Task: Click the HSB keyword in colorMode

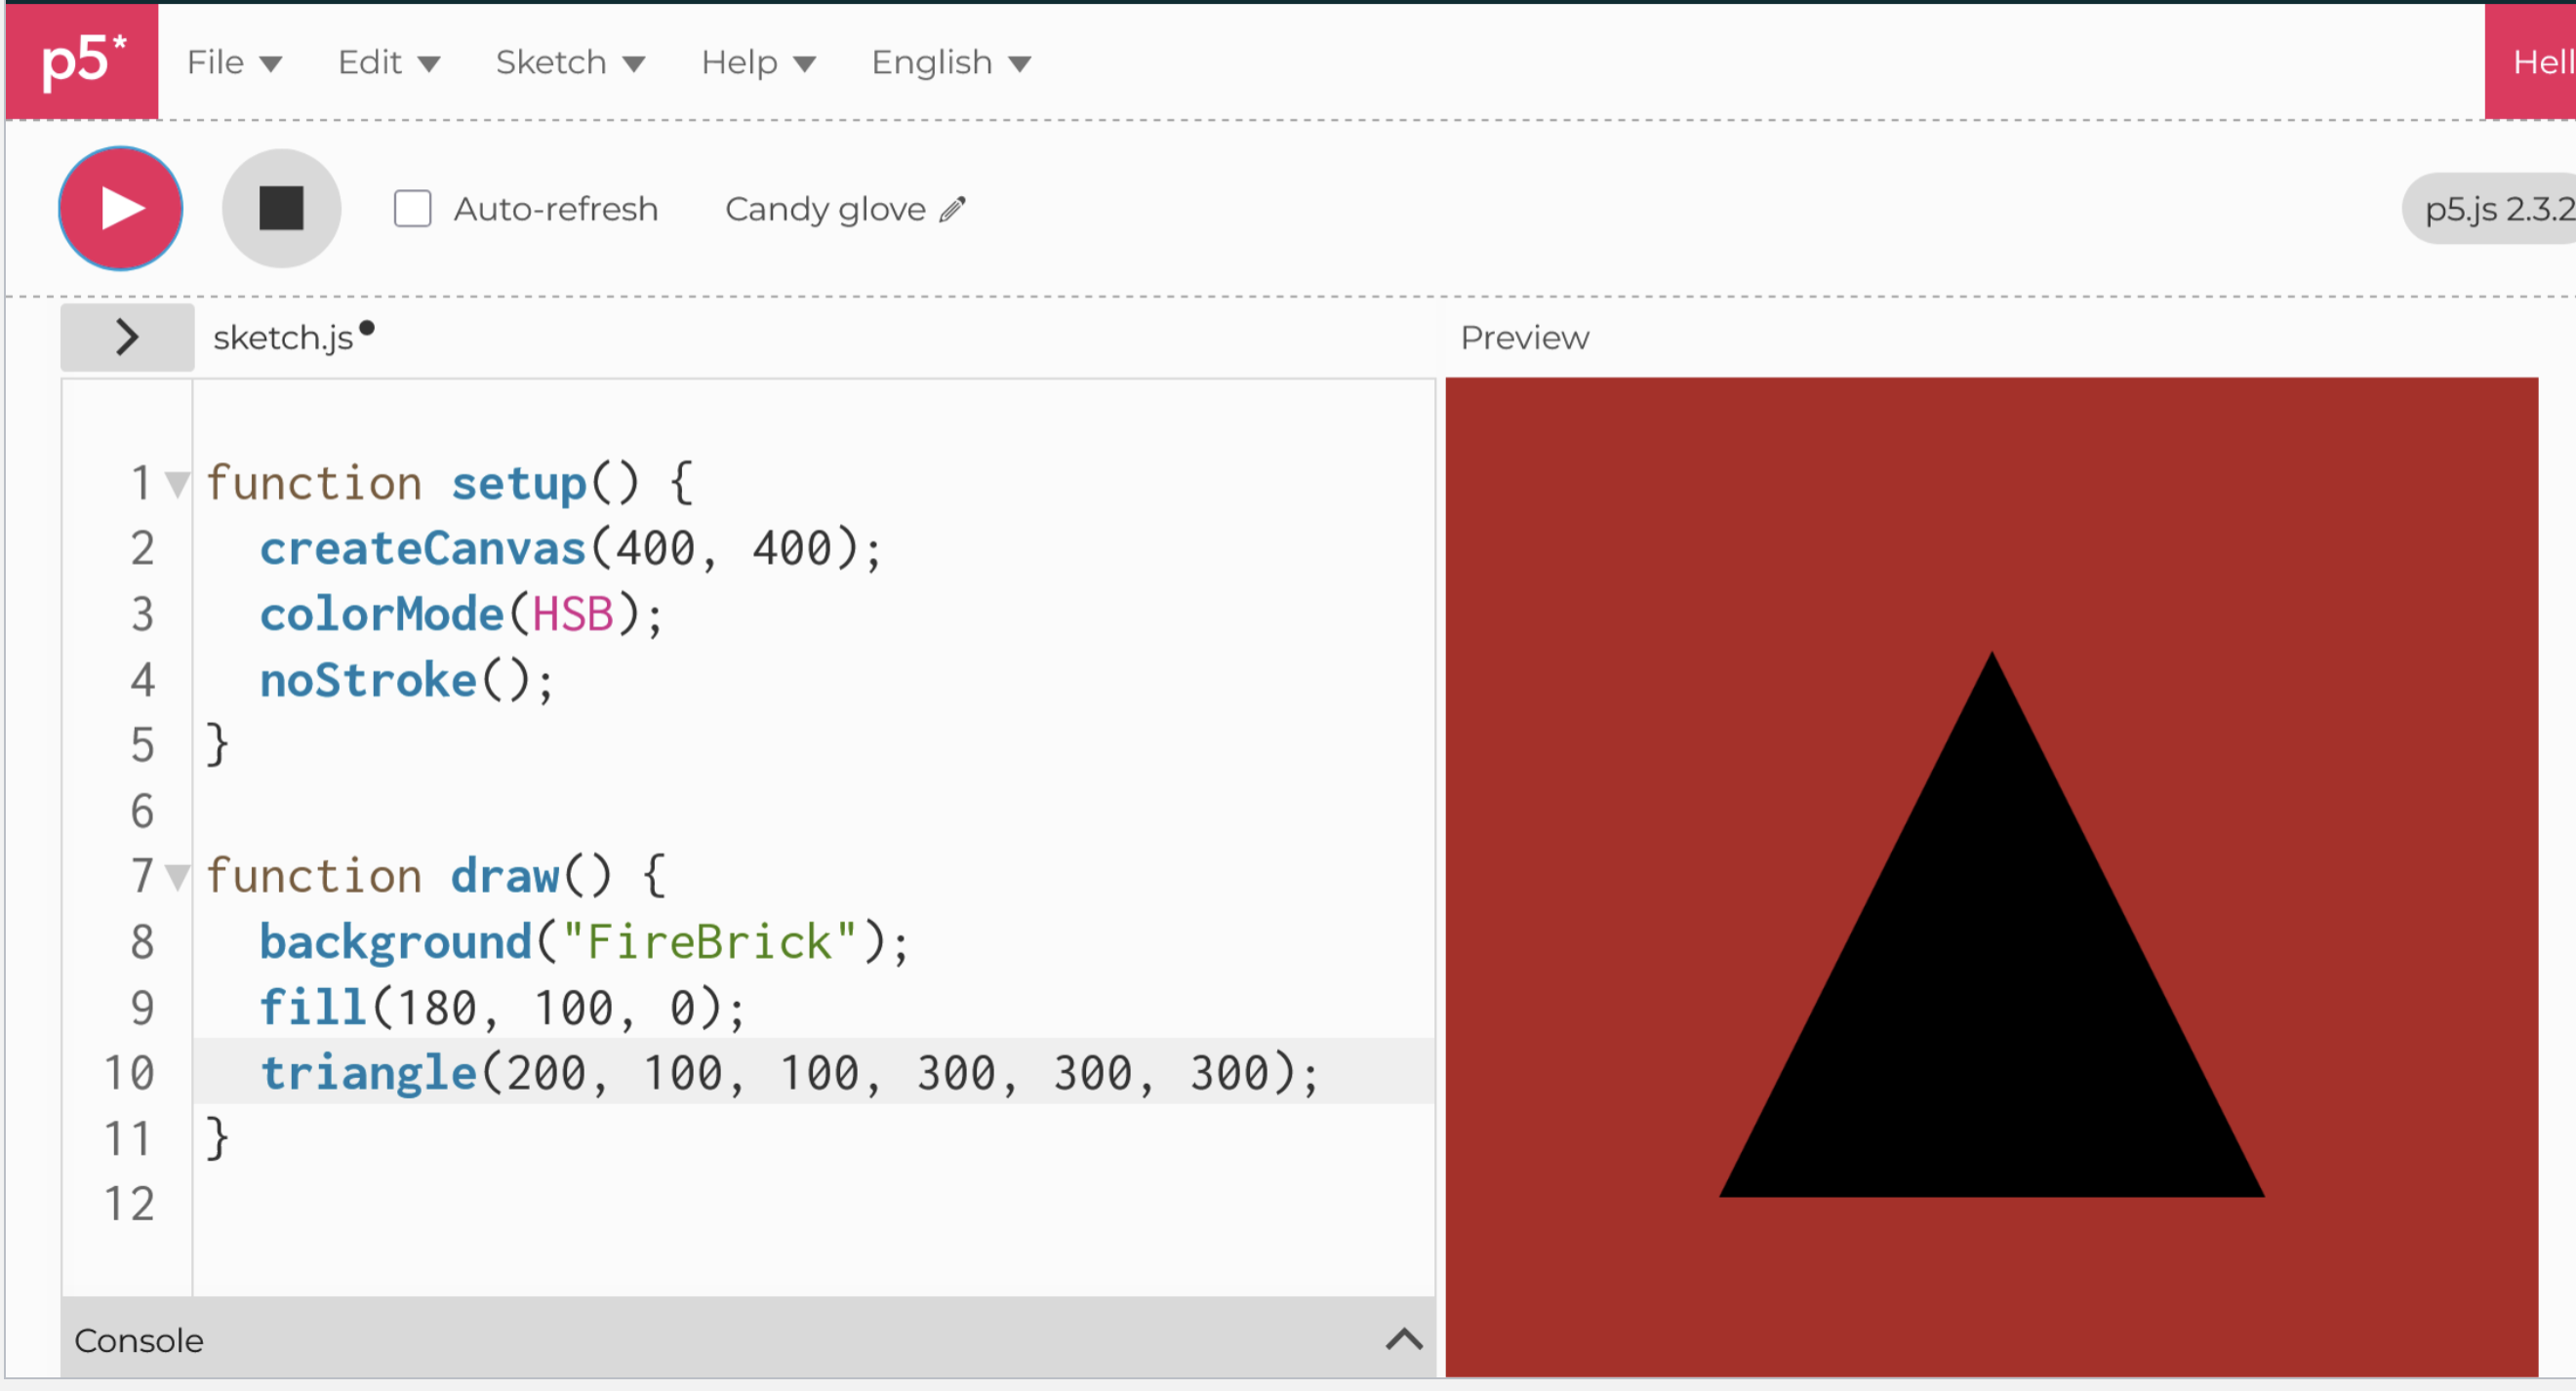Action: click(x=572, y=614)
